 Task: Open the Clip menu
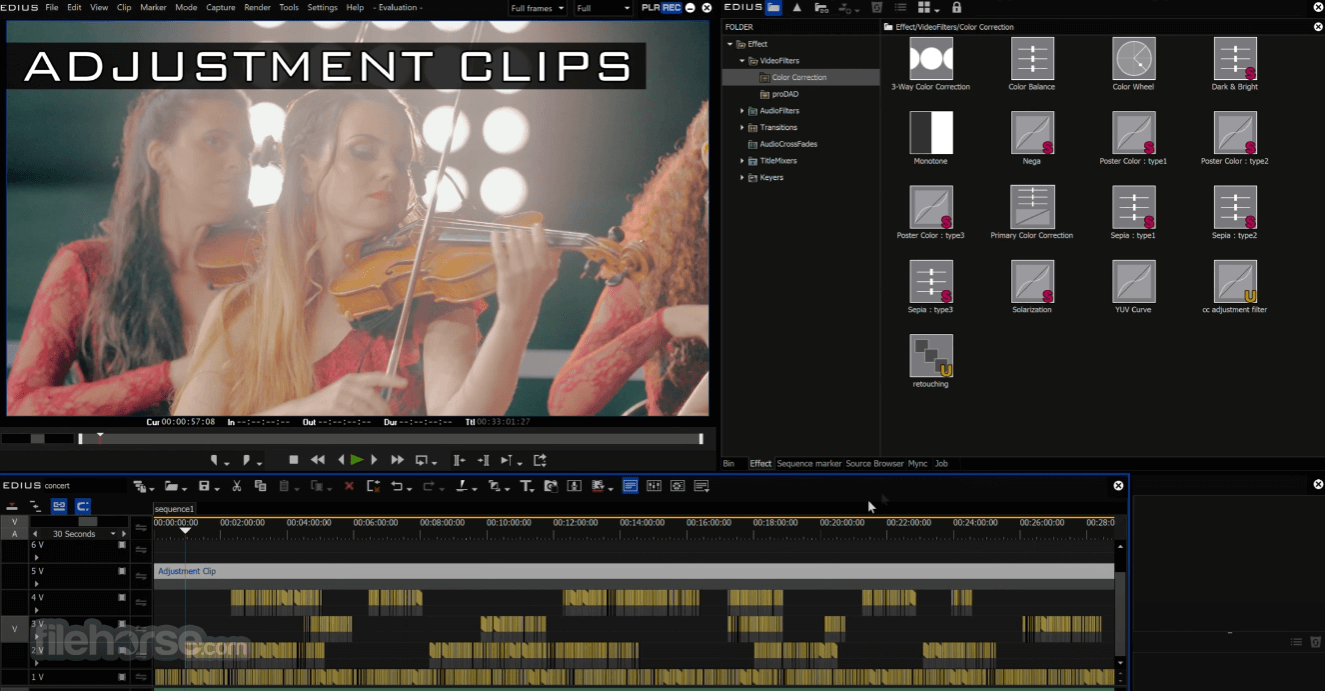124,7
